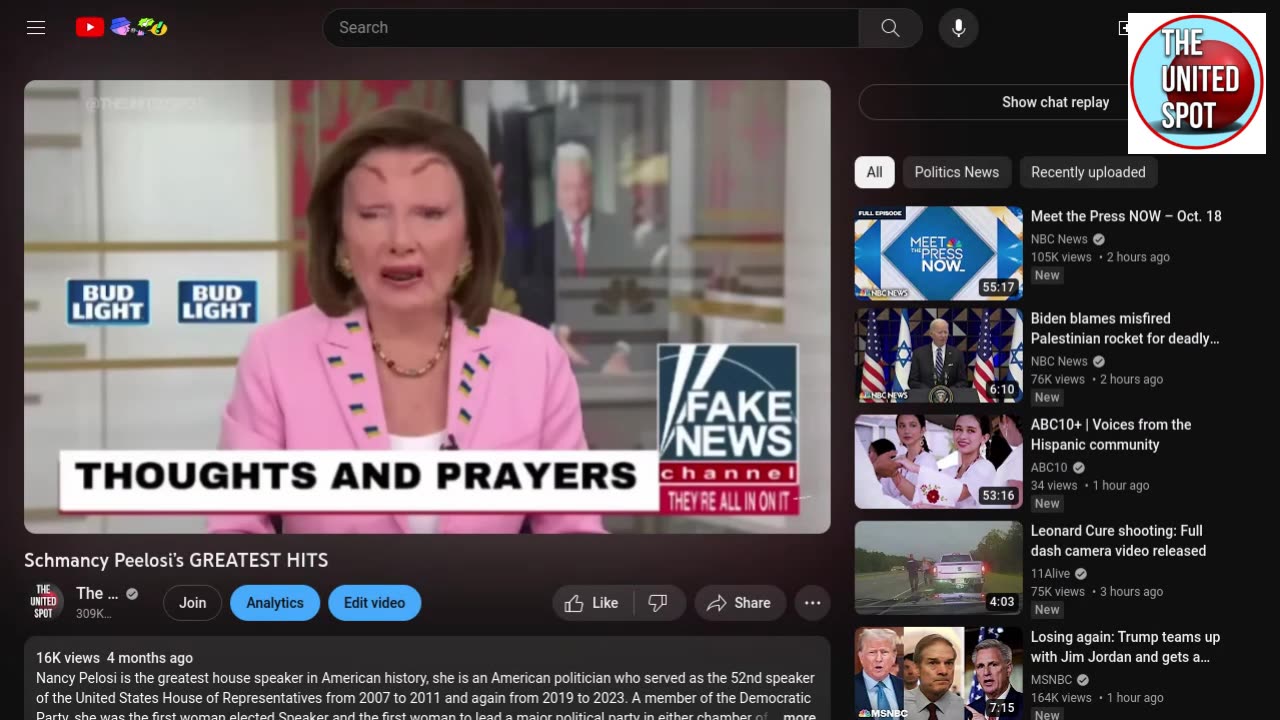Filter by Recently uploaded chip
Viewport: 1280px width, 720px height.
pyautogui.click(x=1088, y=172)
